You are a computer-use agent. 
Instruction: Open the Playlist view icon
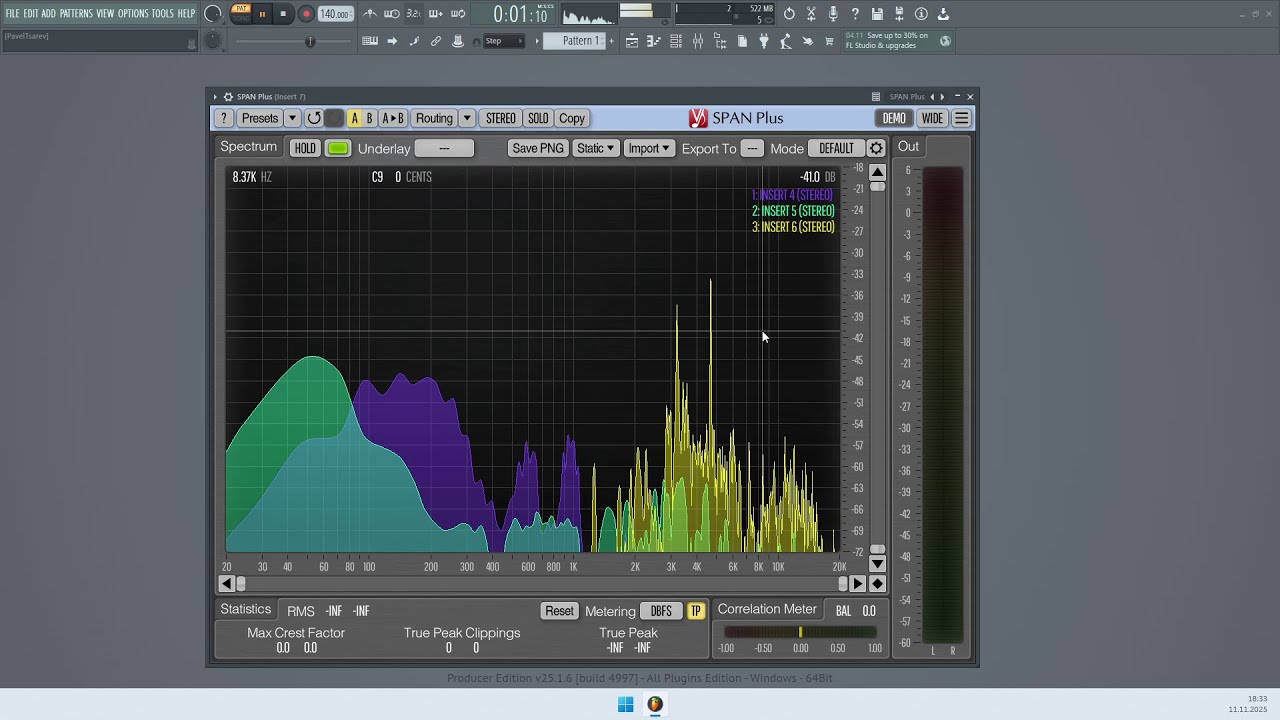632,41
